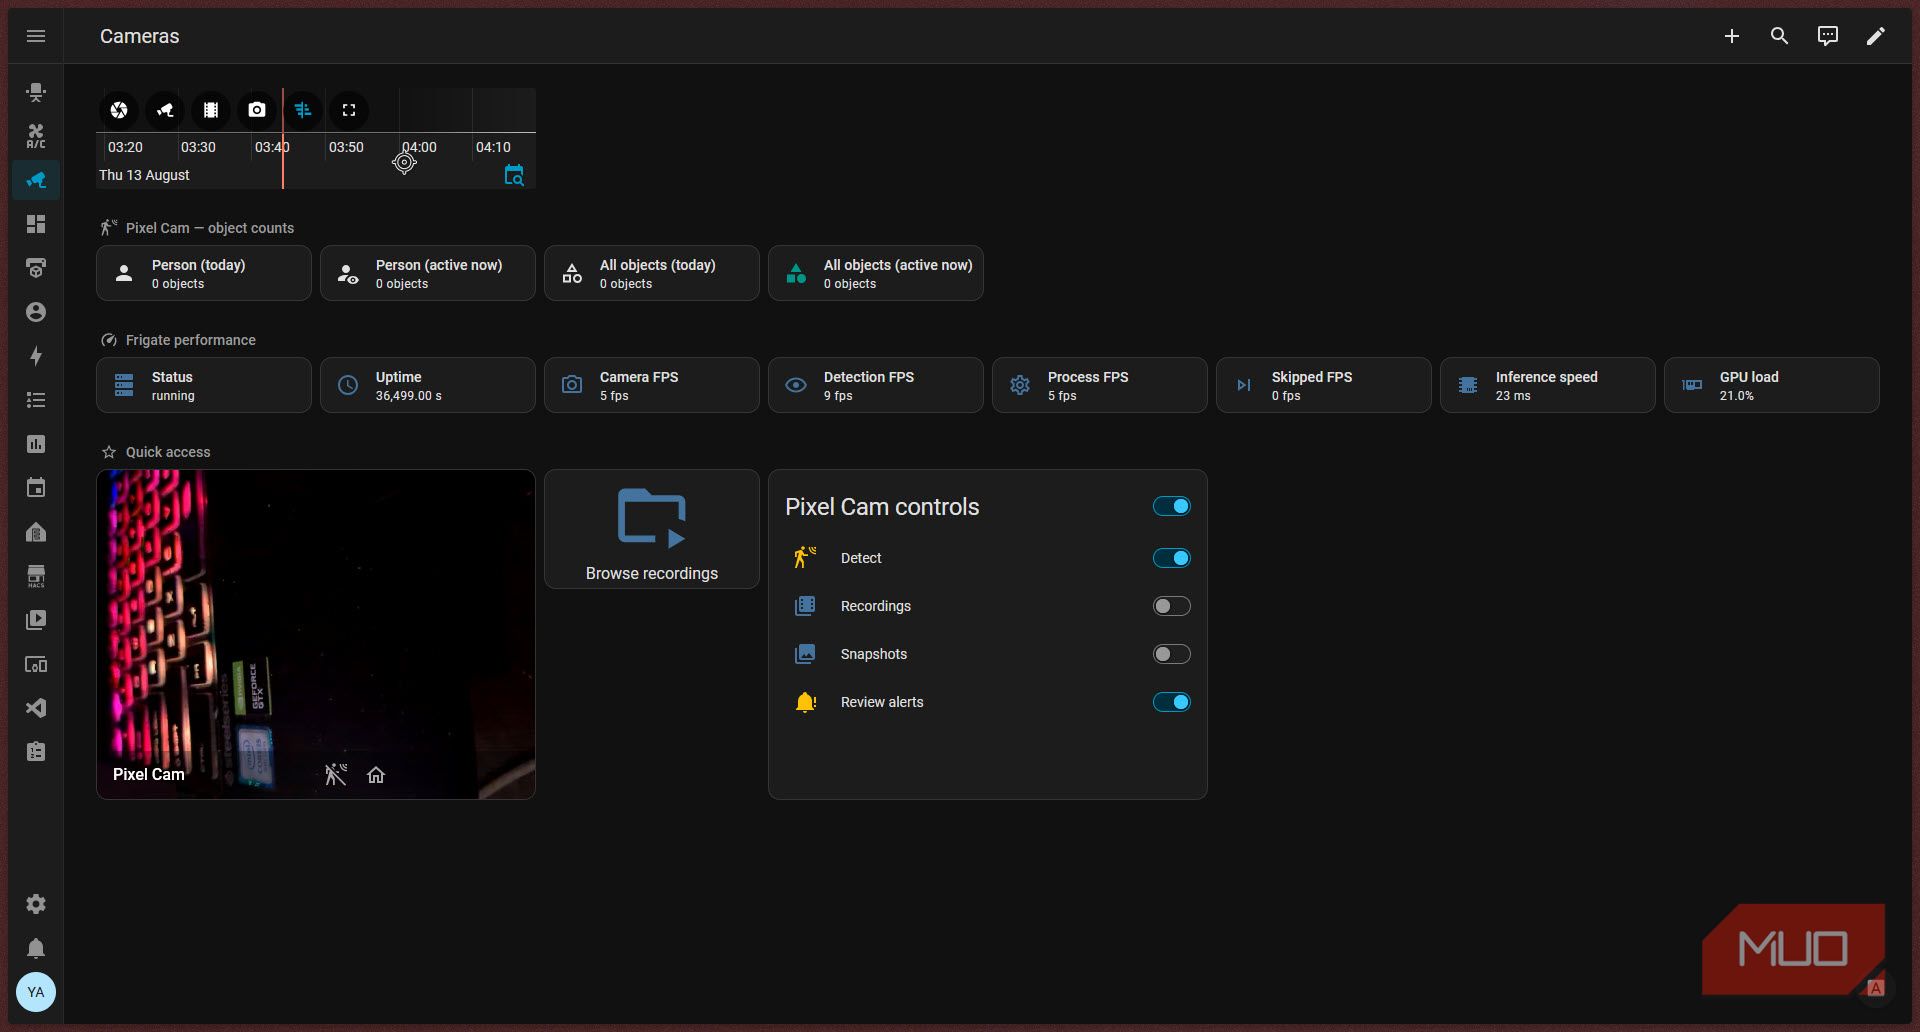
Task: Open the VS Code icon in sidebar
Action: point(36,708)
